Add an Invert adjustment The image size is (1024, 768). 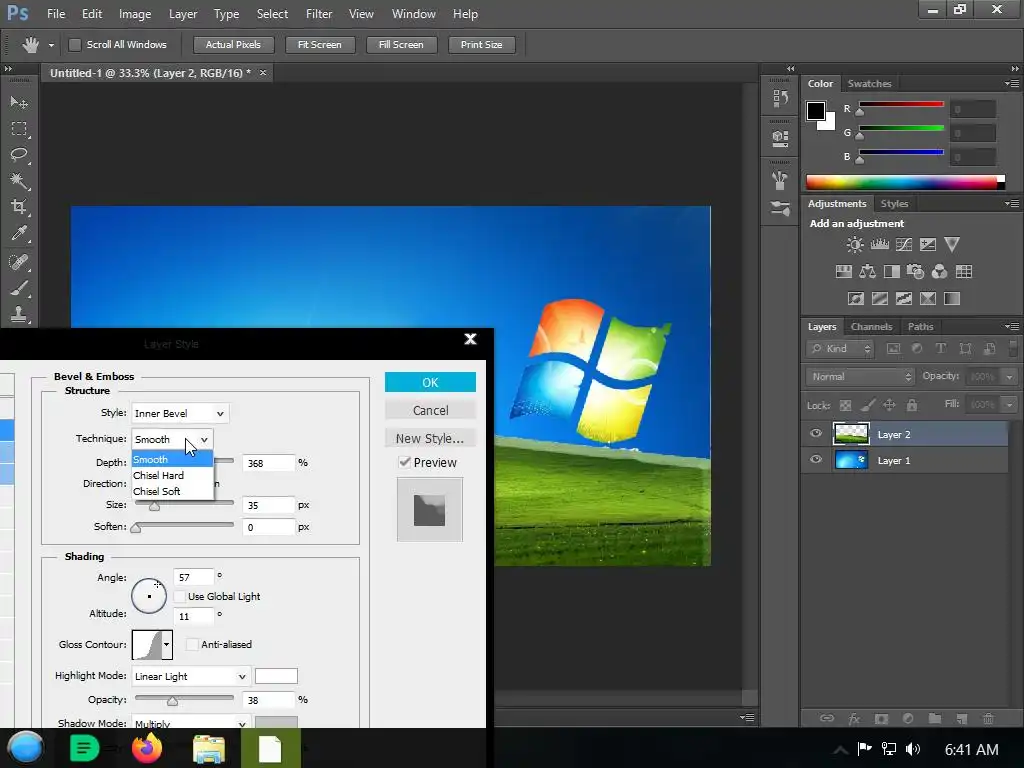(x=856, y=299)
